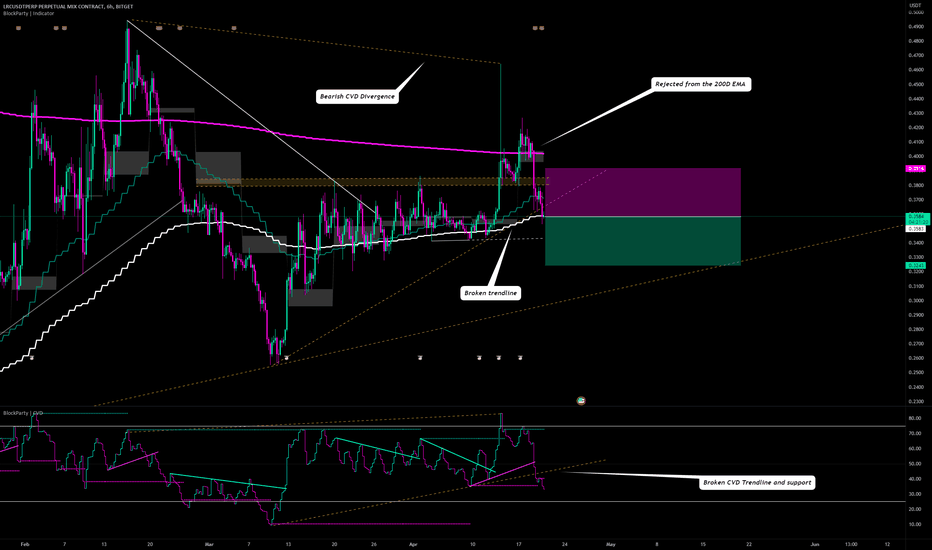Screen dimensions: 932x550
Task: Click Apr on the time axis
Action: pyautogui.click(x=413, y=544)
